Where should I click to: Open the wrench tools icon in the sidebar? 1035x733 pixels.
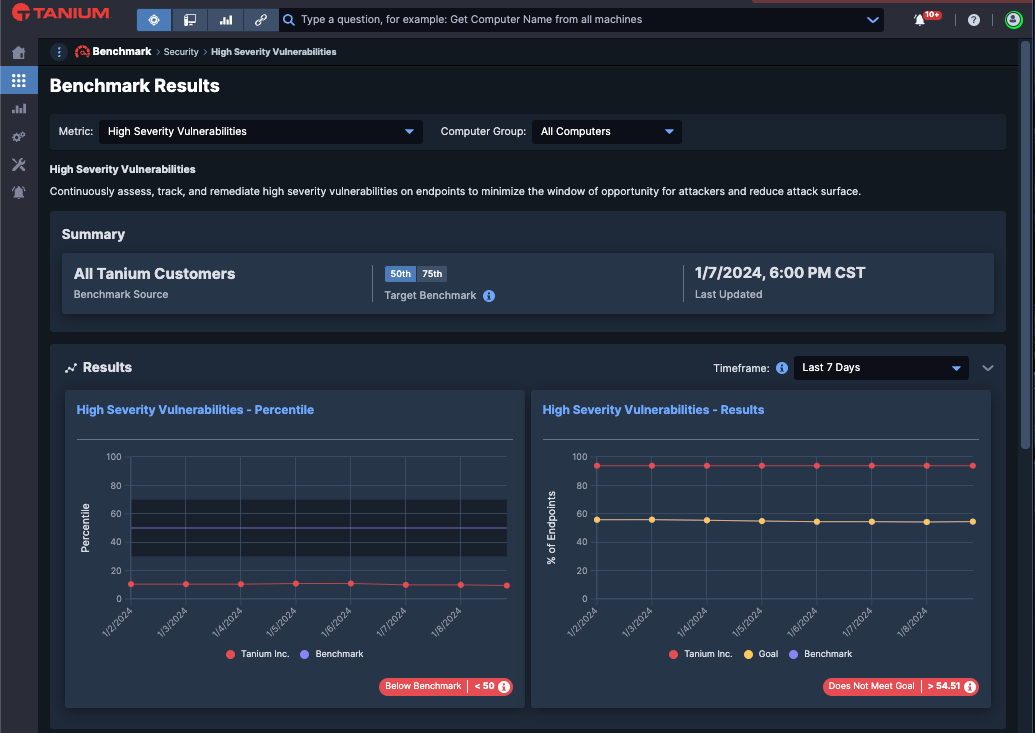[18, 164]
